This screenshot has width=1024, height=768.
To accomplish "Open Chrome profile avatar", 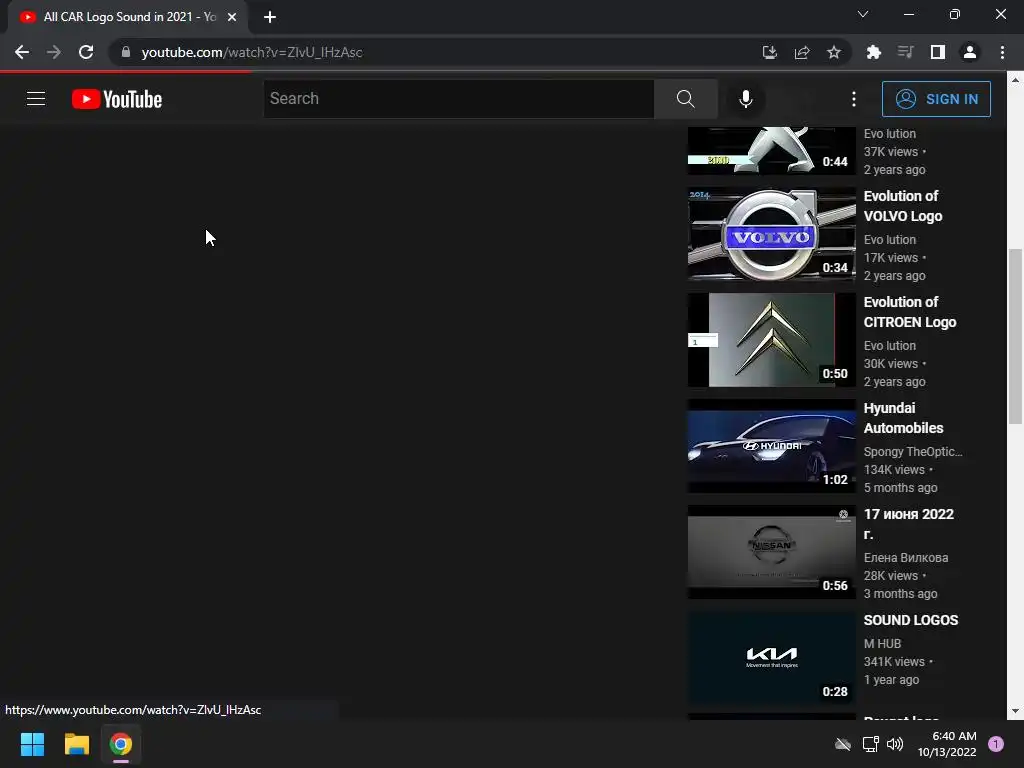I will pyautogui.click(x=970, y=52).
